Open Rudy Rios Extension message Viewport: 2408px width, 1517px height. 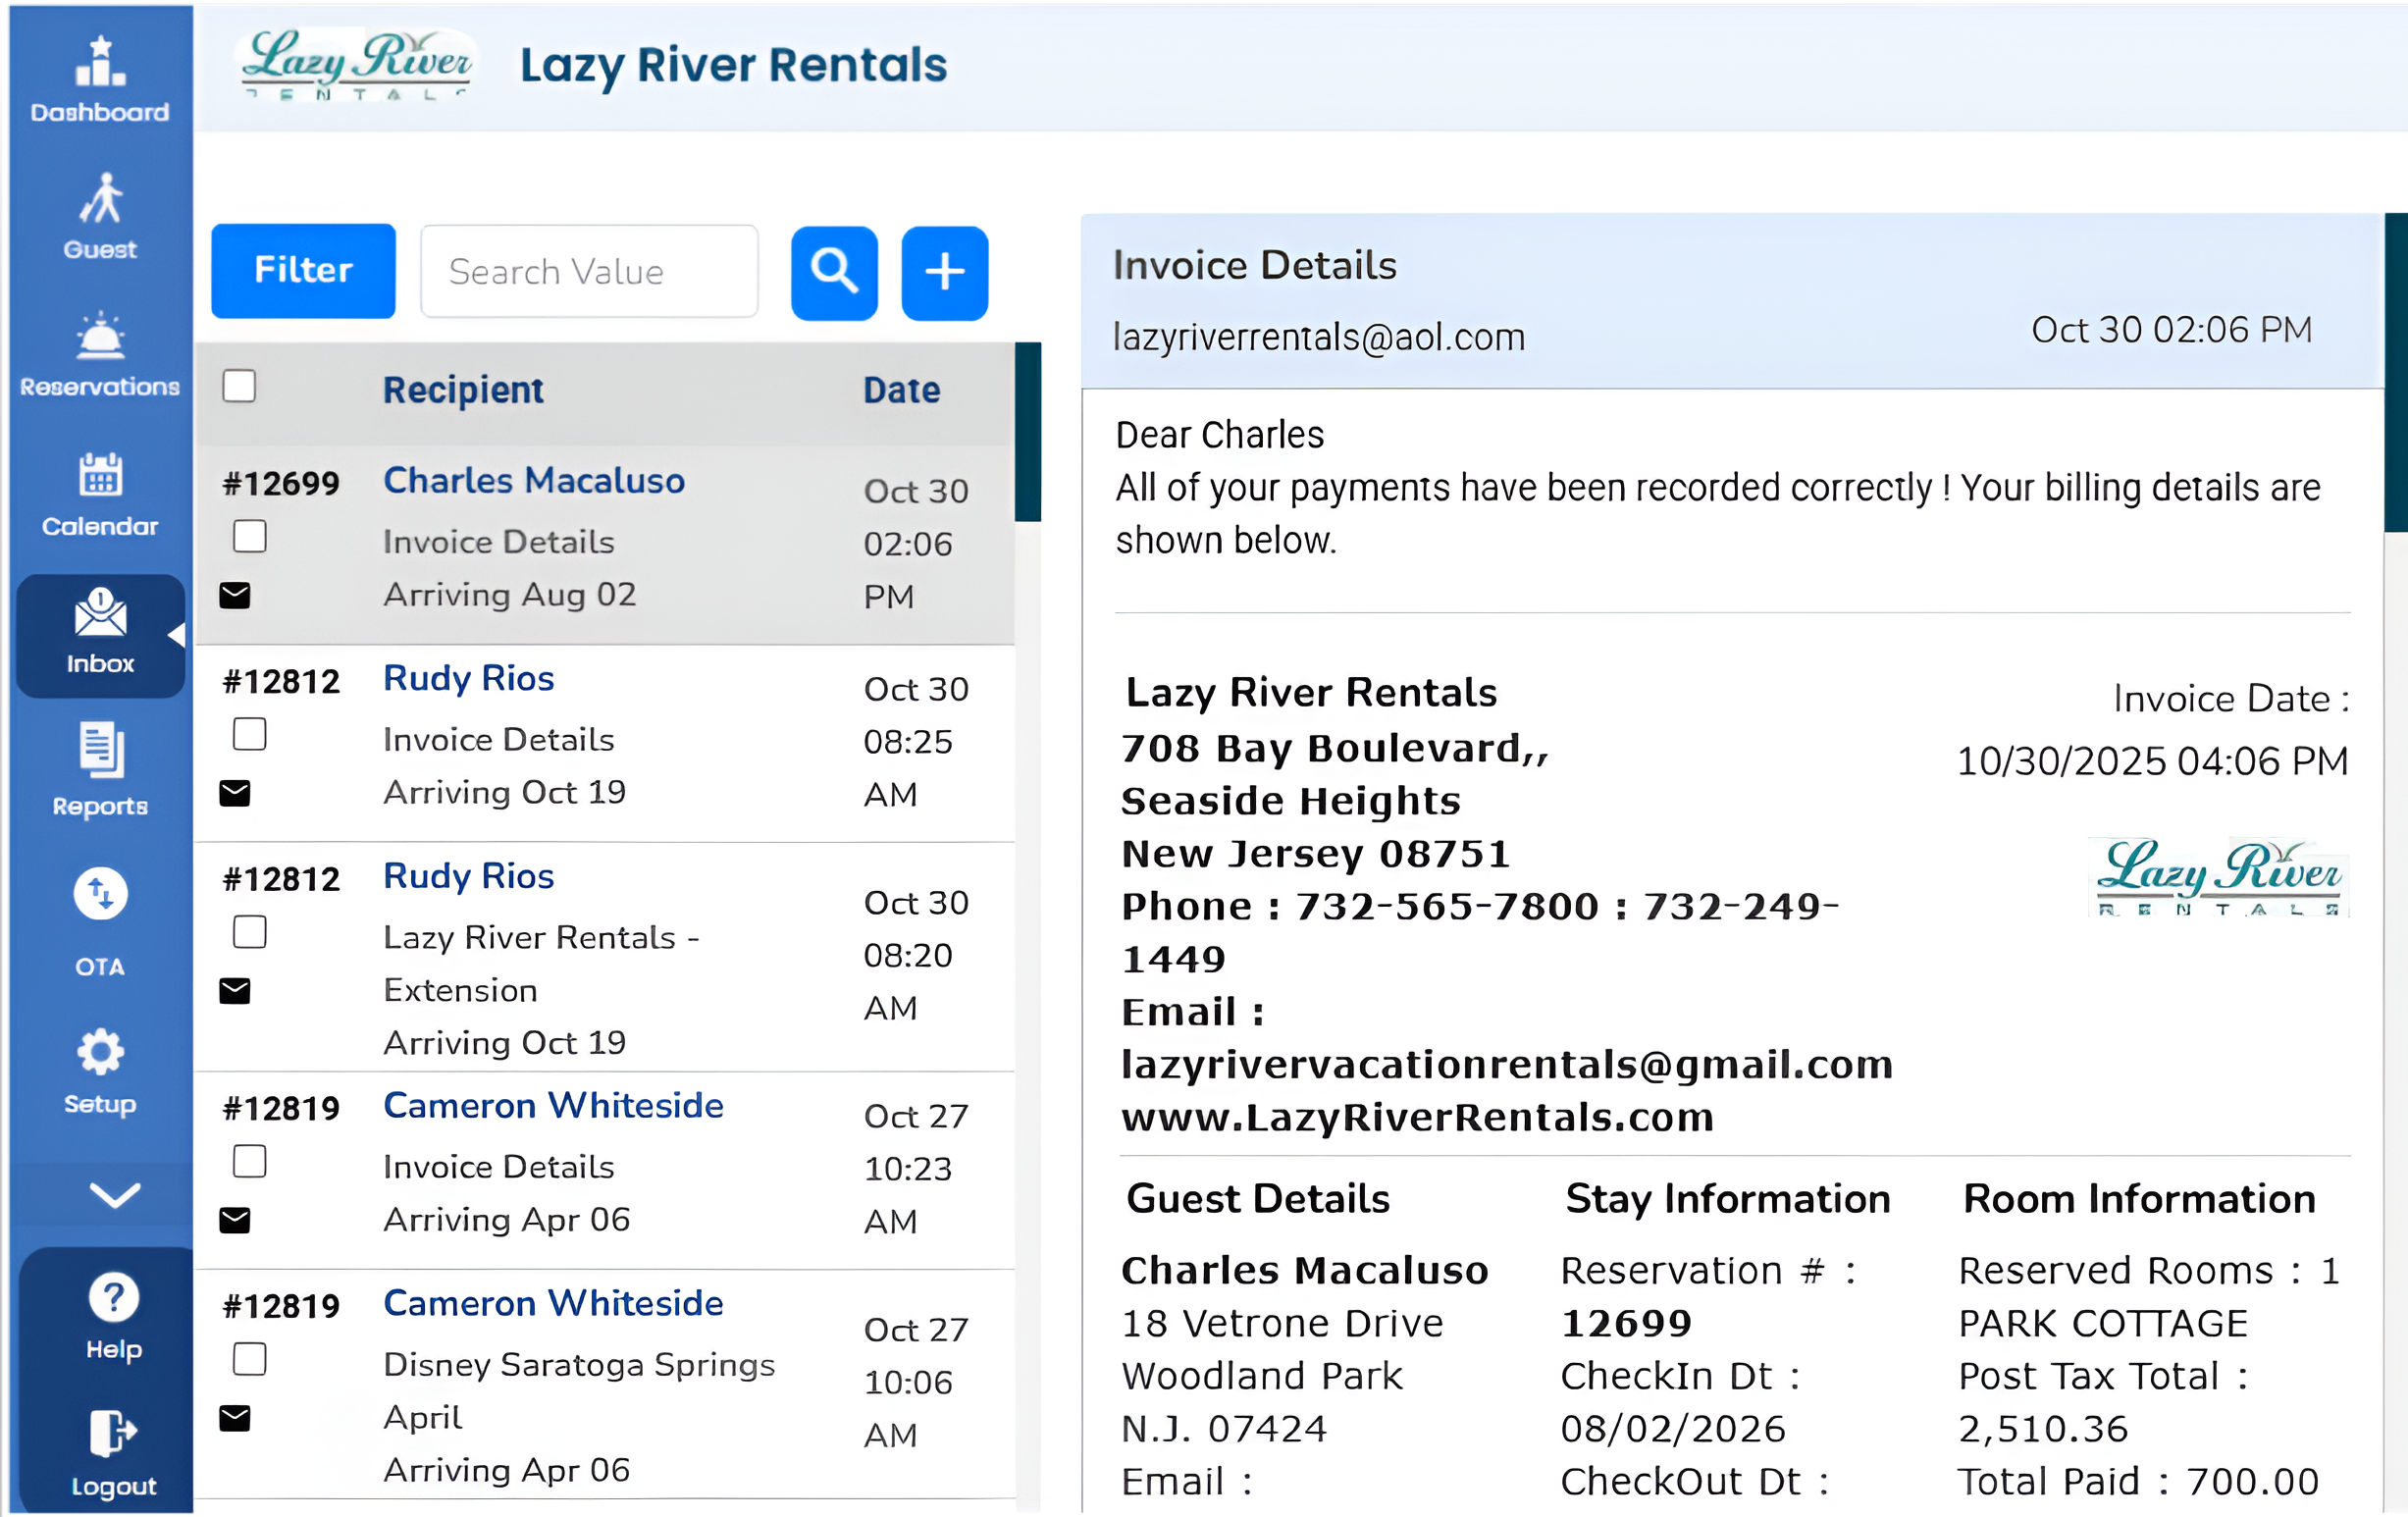coord(541,962)
